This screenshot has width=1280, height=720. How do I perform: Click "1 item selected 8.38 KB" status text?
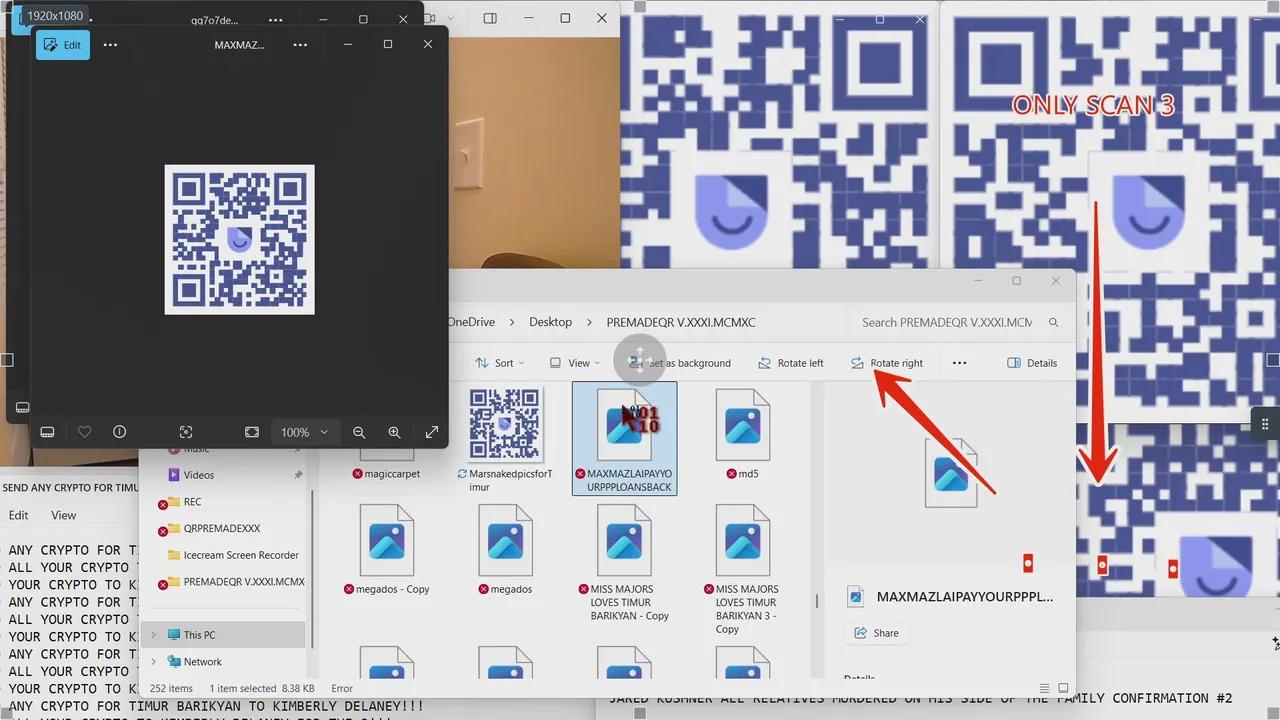(x=263, y=689)
